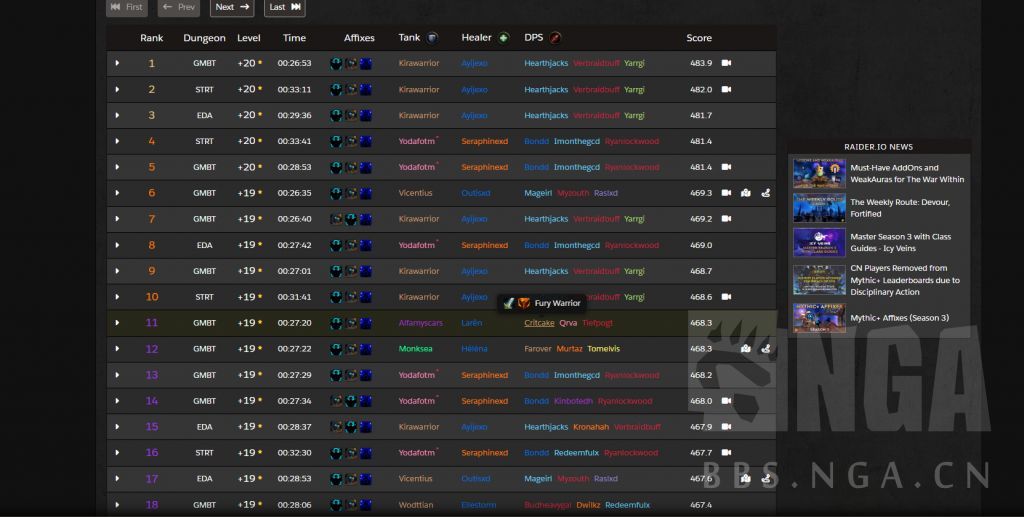Jump to the Last page of rankings
The height and width of the screenshot is (517, 1024).
pos(285,7)
